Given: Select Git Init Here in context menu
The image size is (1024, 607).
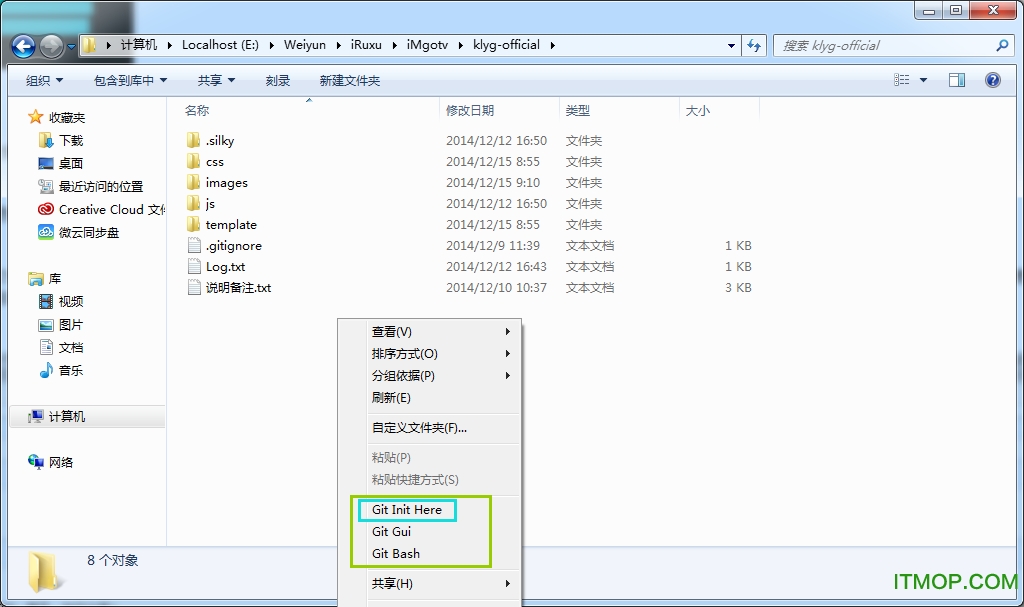Looking at the screenshot, I should pos(407,510).
